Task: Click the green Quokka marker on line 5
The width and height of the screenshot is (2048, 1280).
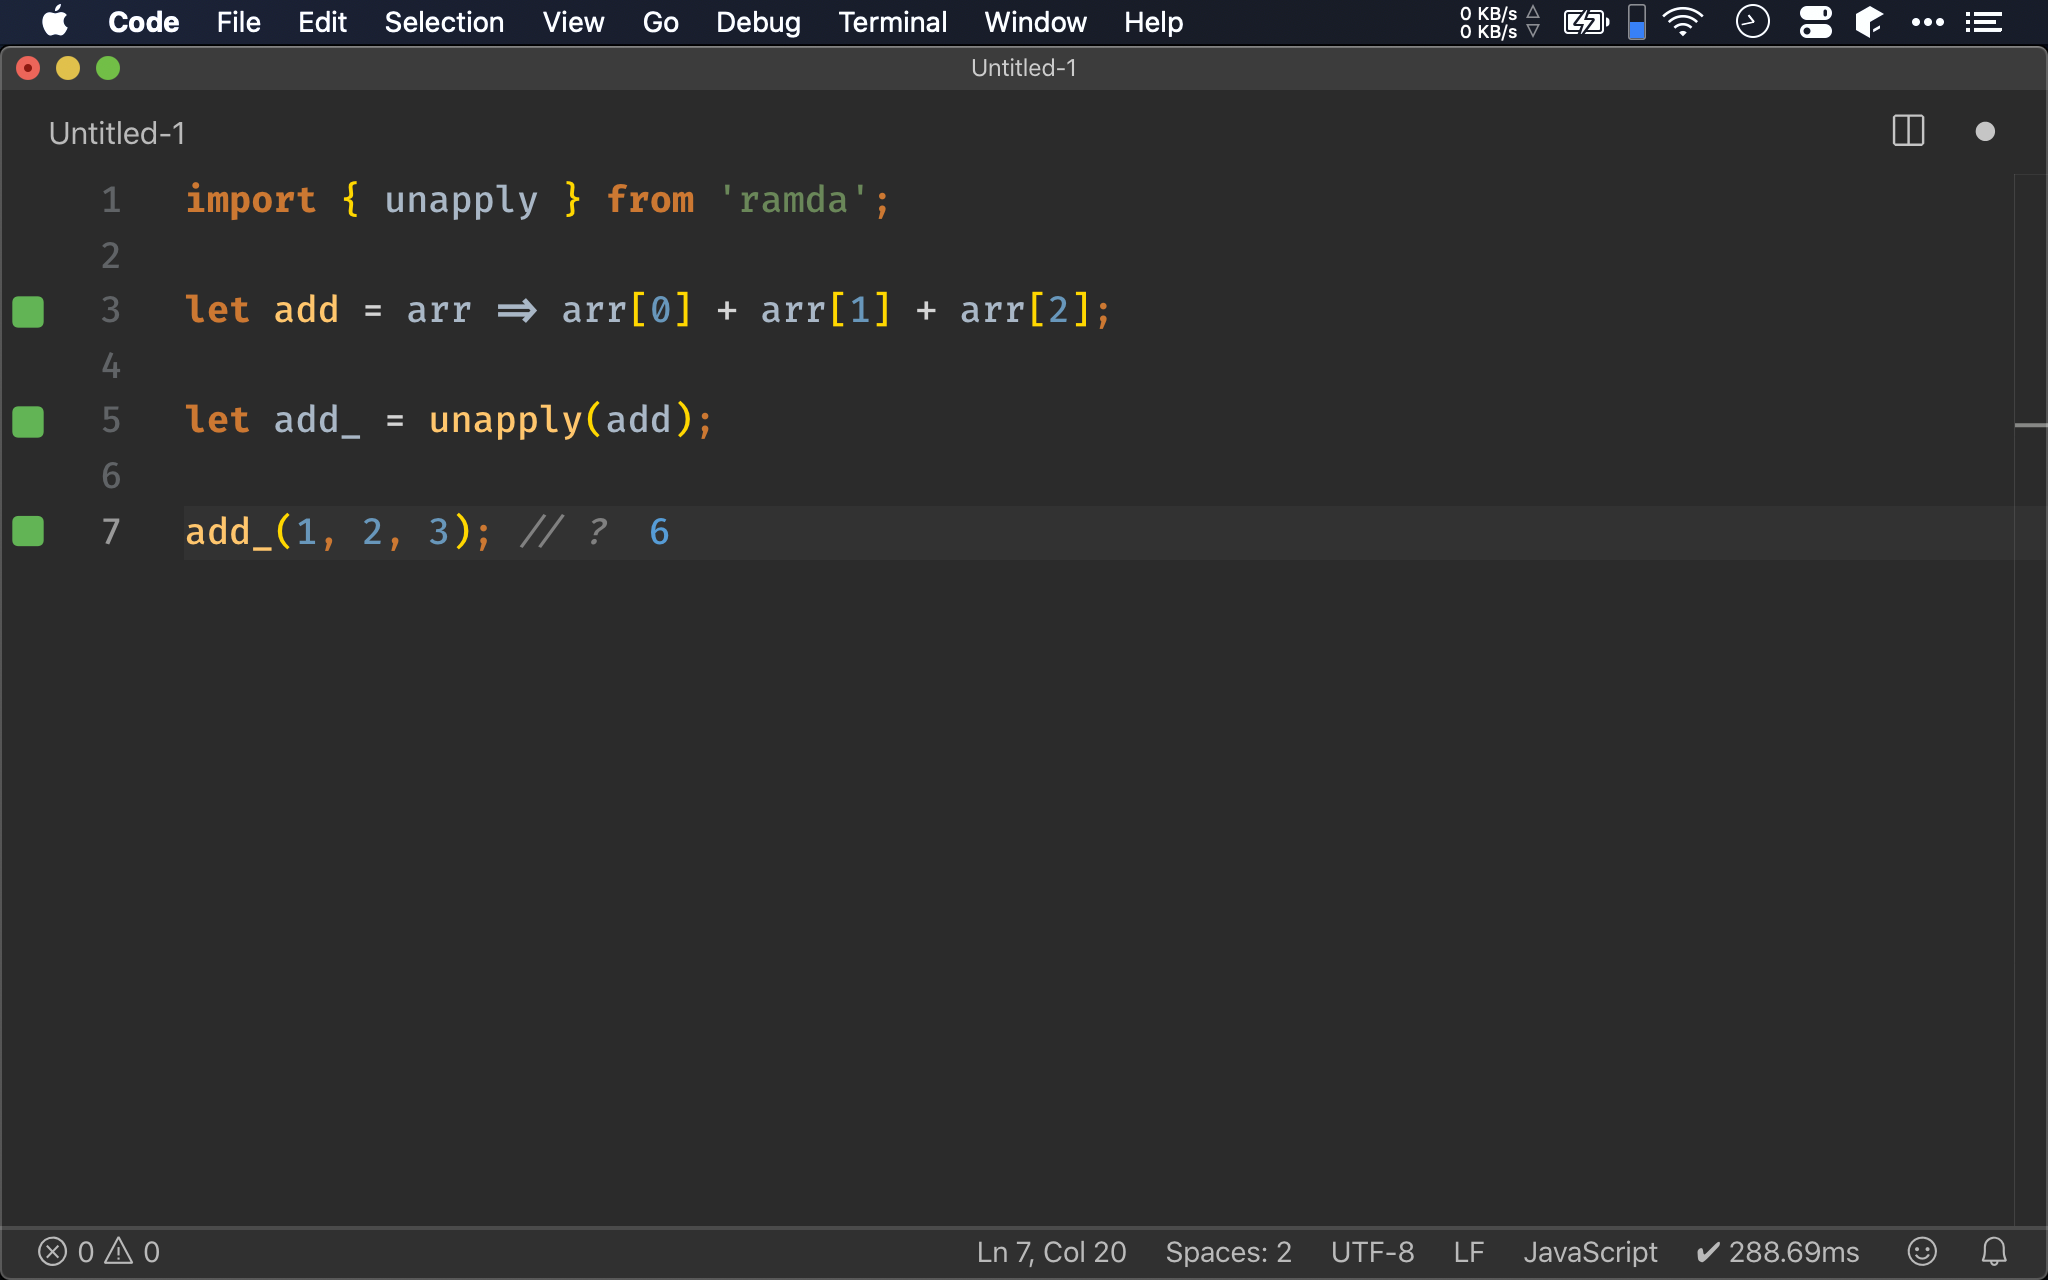Action: tap(28, 421)
